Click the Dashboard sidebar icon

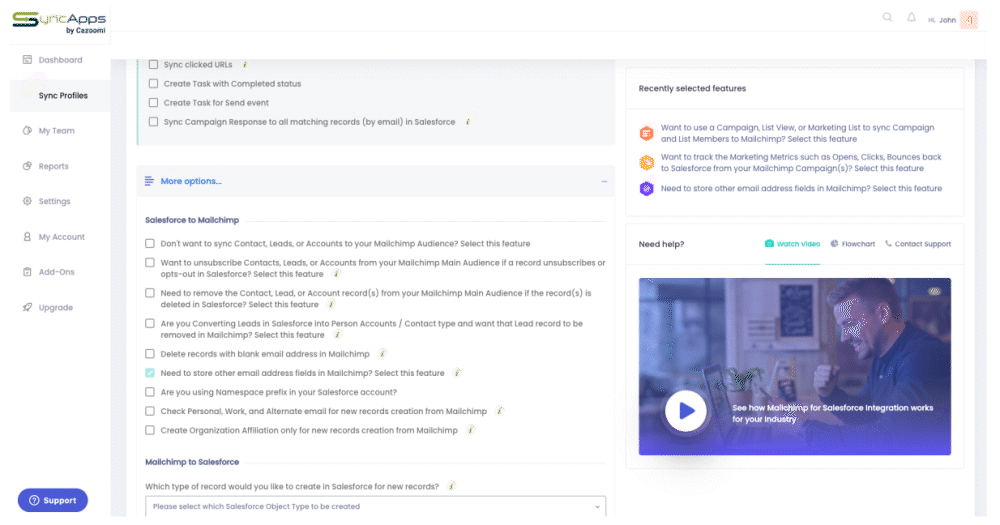coord(27,60)
